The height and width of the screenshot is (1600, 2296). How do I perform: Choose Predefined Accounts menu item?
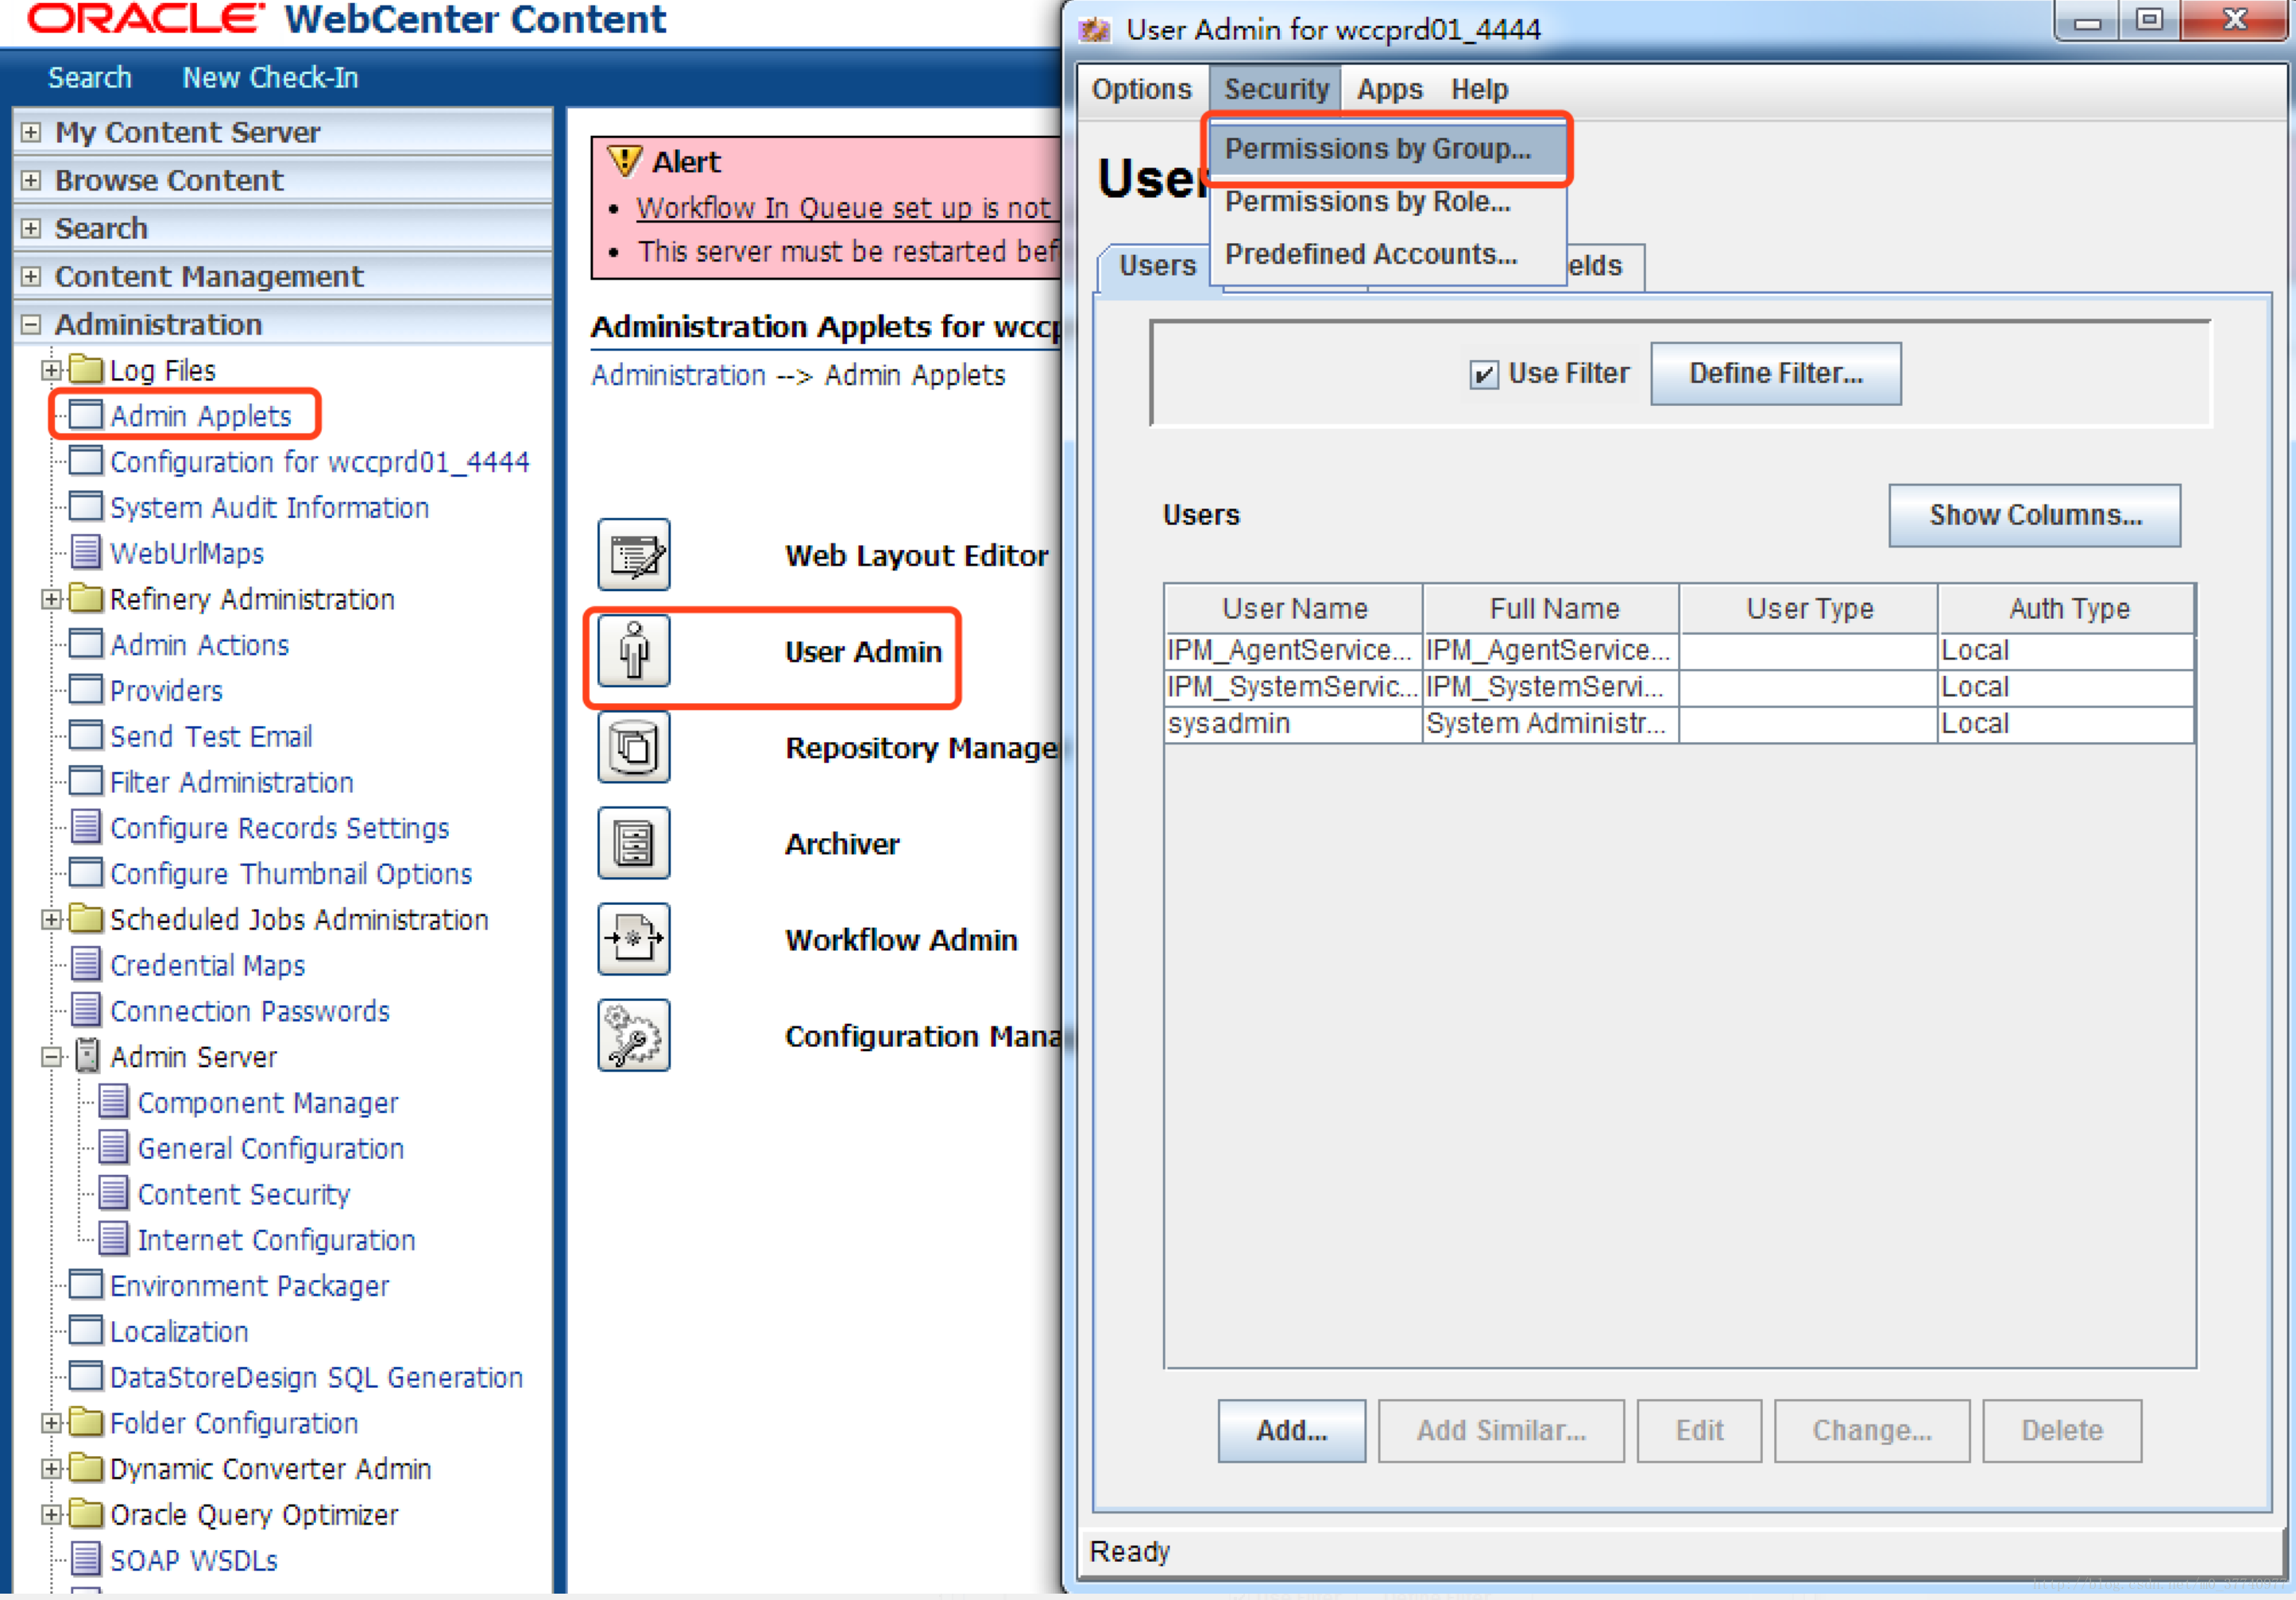coord(1387,254)
